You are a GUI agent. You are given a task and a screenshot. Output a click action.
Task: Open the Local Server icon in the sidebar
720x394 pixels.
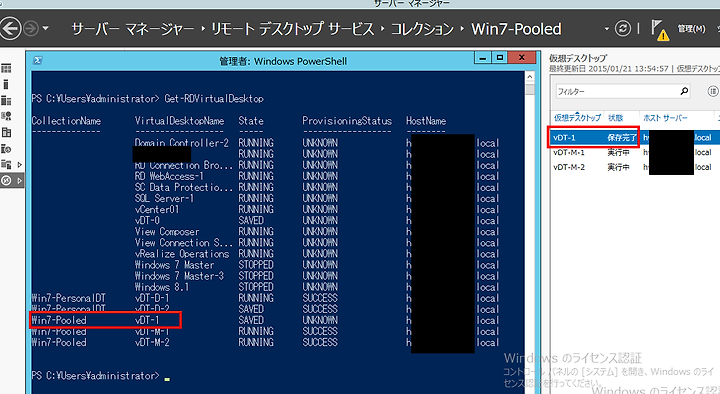pyautogui.click(x=6, y=84)
